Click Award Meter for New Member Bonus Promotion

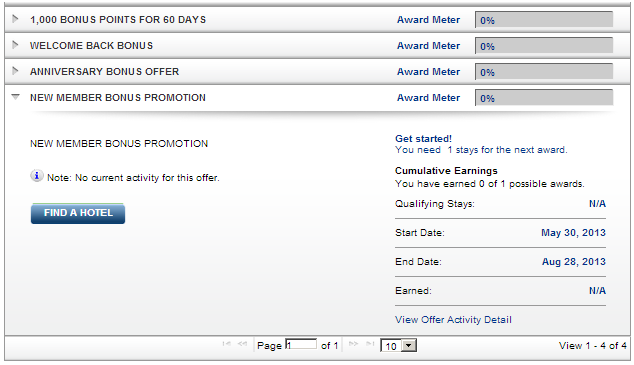[428, 98]
